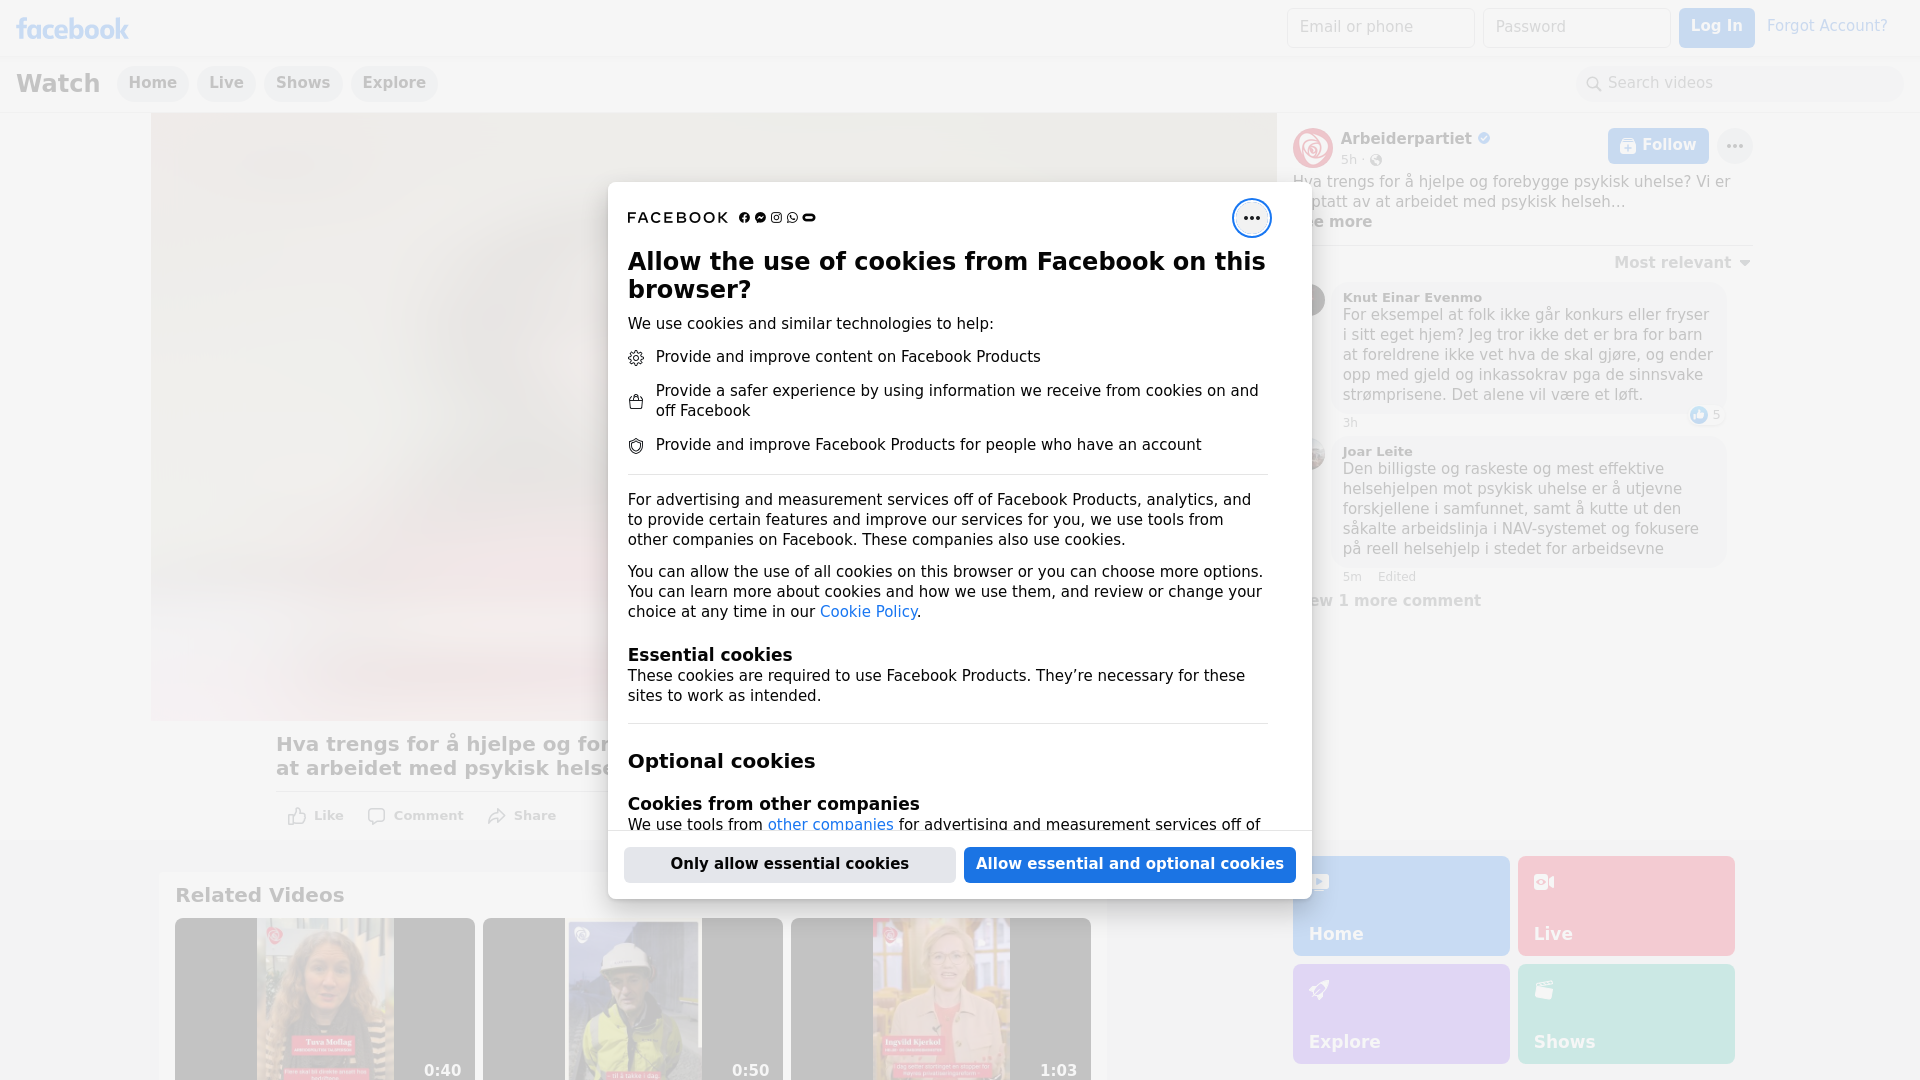Click the Search videos field
The image size is (1920, 1080).
(1740, 84)
